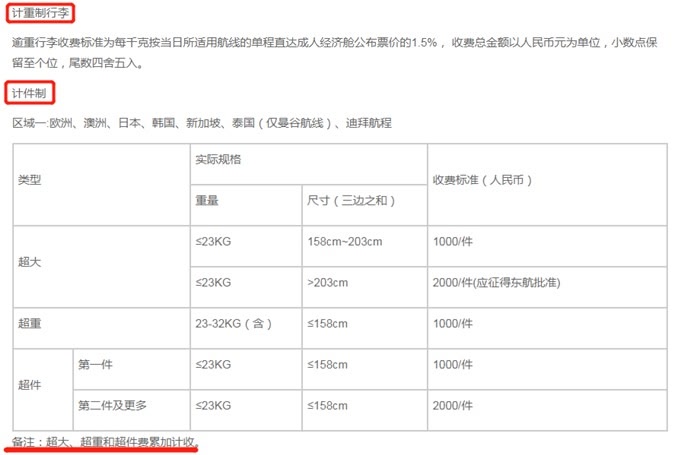680x455 pixels.
Task: Click the ≤158cm cell in 超重 row
Action: point(365,328)
